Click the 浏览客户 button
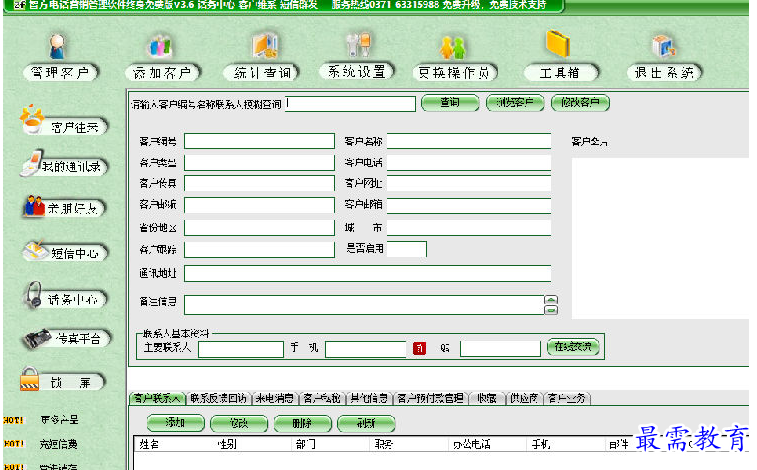The width and height of the screenshot is (757, 470). 515,102
